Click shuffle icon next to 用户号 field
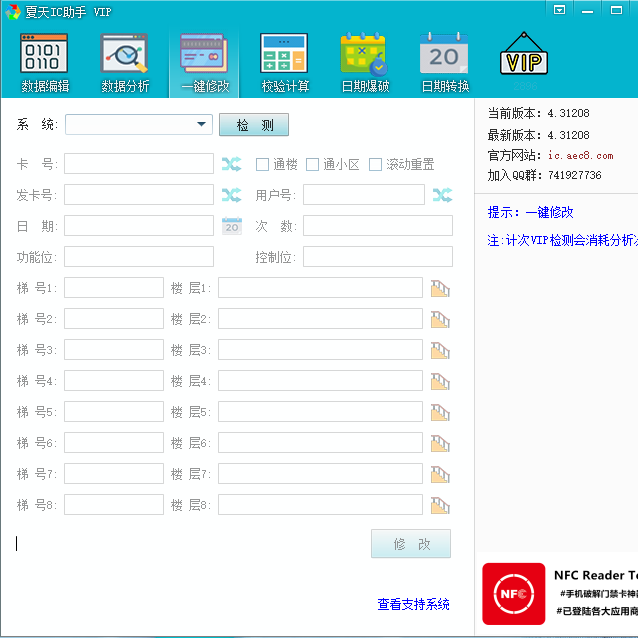 442,195
